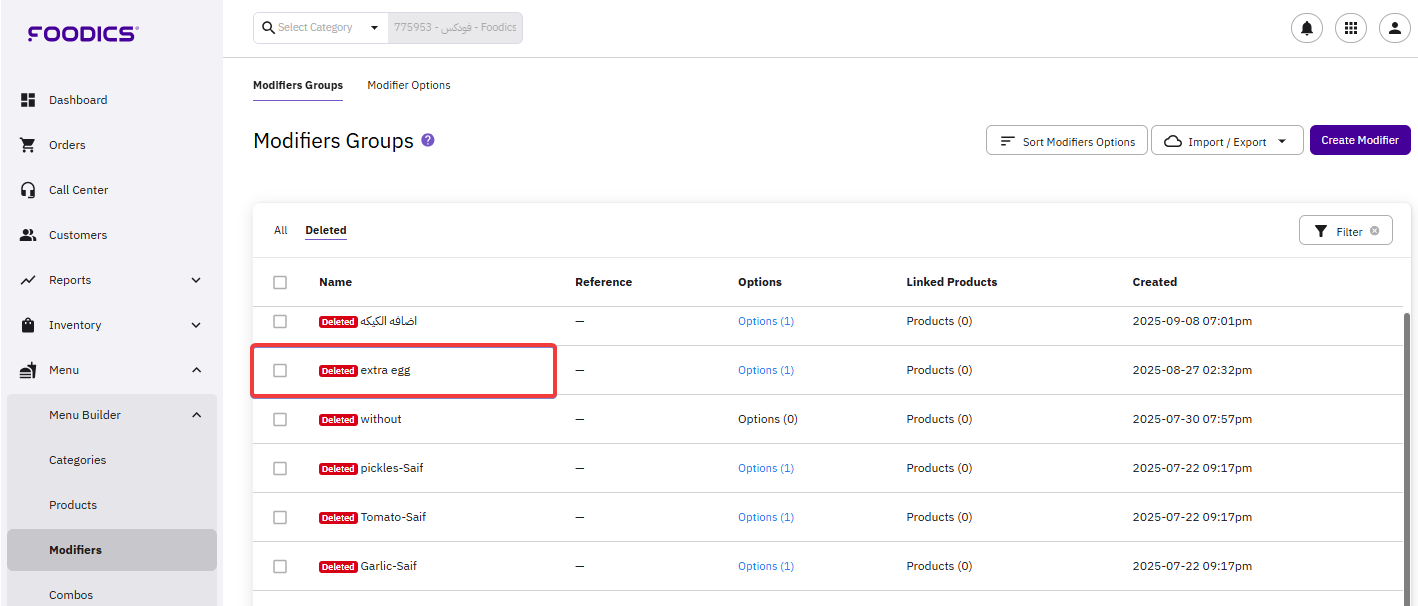Switch to the Modifier Options tab
Screen dimensions: 1418x606
408,85
